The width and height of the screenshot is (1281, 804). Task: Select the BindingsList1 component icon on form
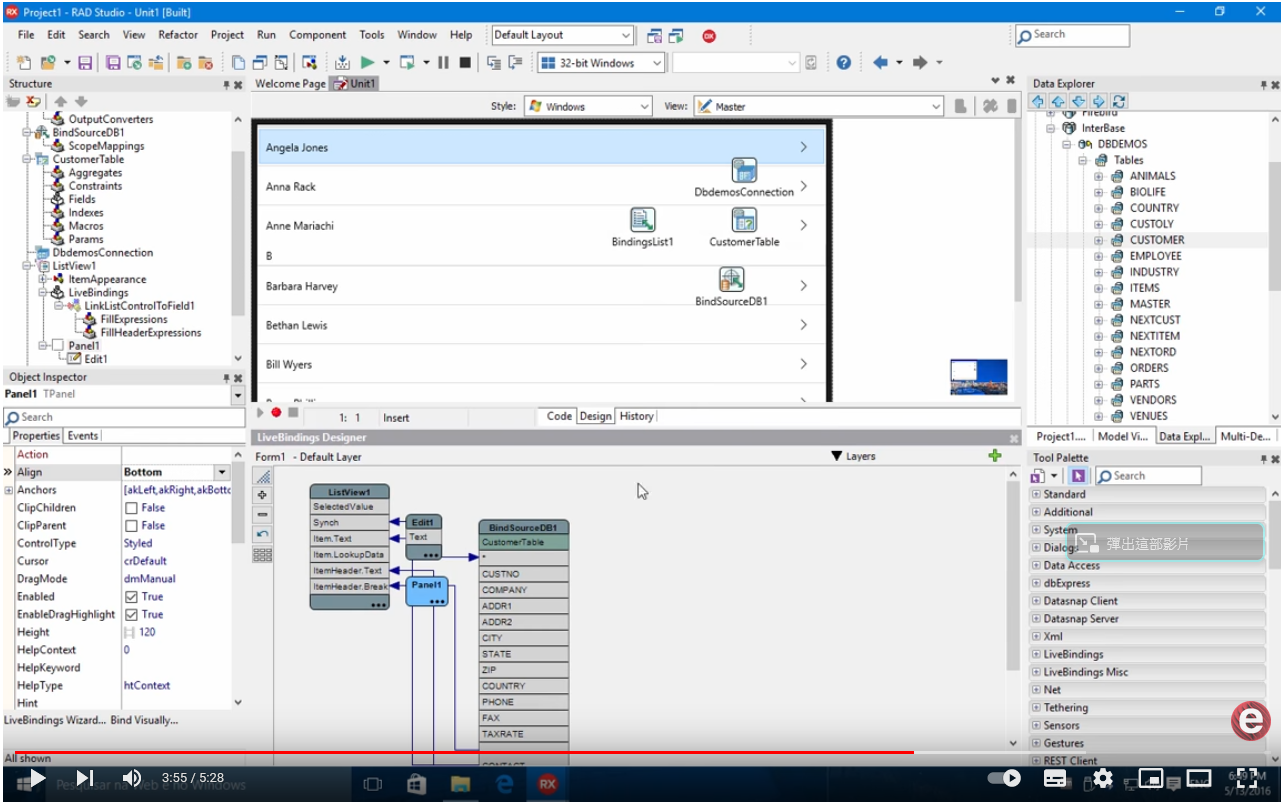642,220
